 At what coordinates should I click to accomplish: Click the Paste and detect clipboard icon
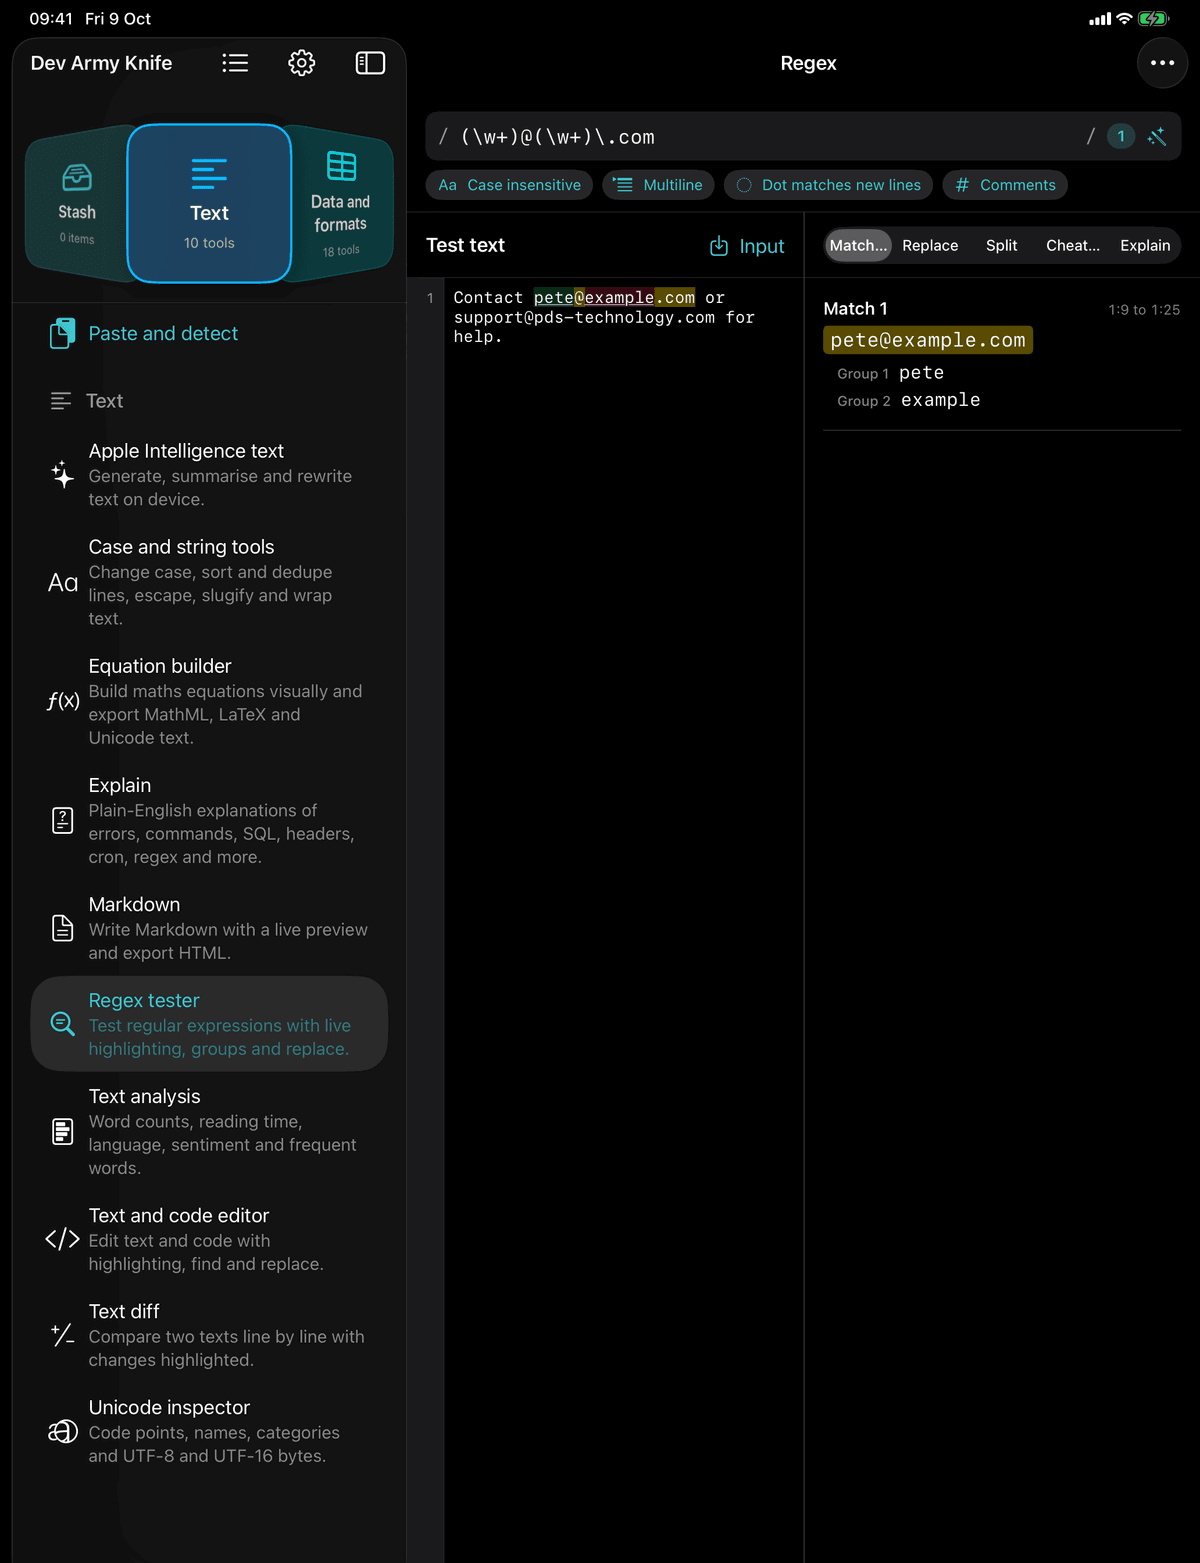62,333
